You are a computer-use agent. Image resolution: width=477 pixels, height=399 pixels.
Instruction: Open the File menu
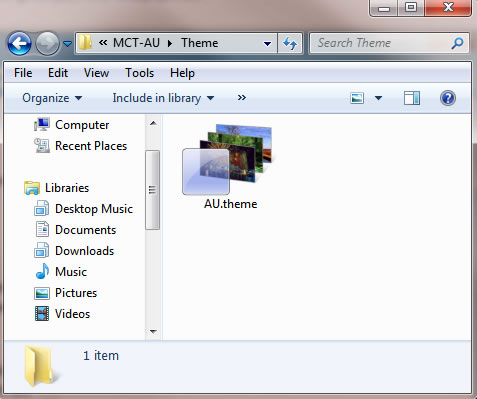coord(23,73)
